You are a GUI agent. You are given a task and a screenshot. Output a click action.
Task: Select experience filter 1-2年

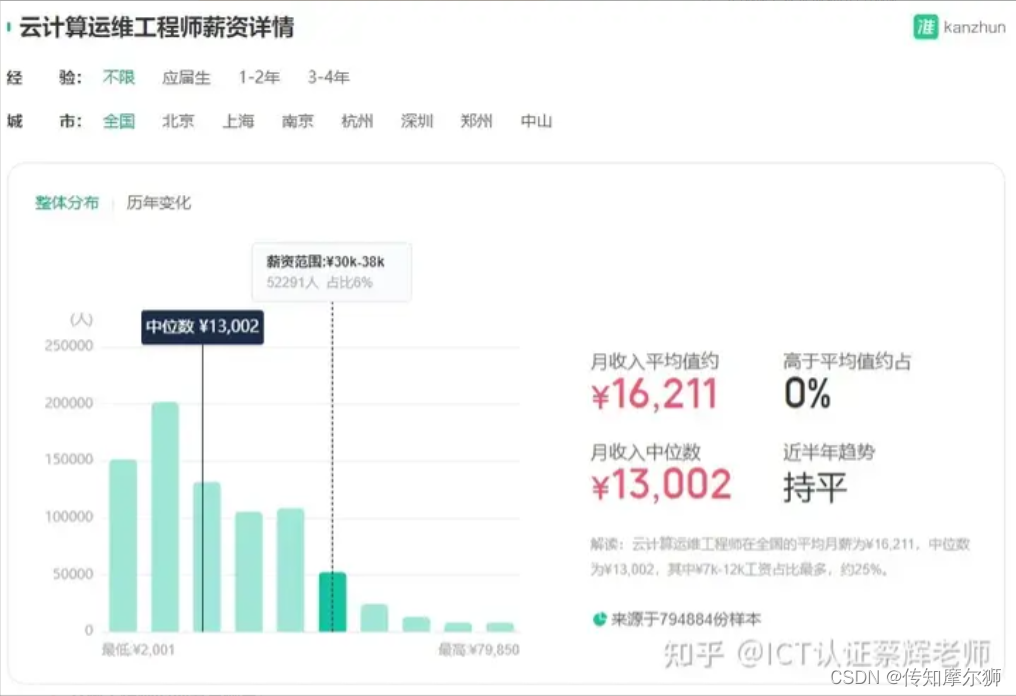[x=259, y=77]
